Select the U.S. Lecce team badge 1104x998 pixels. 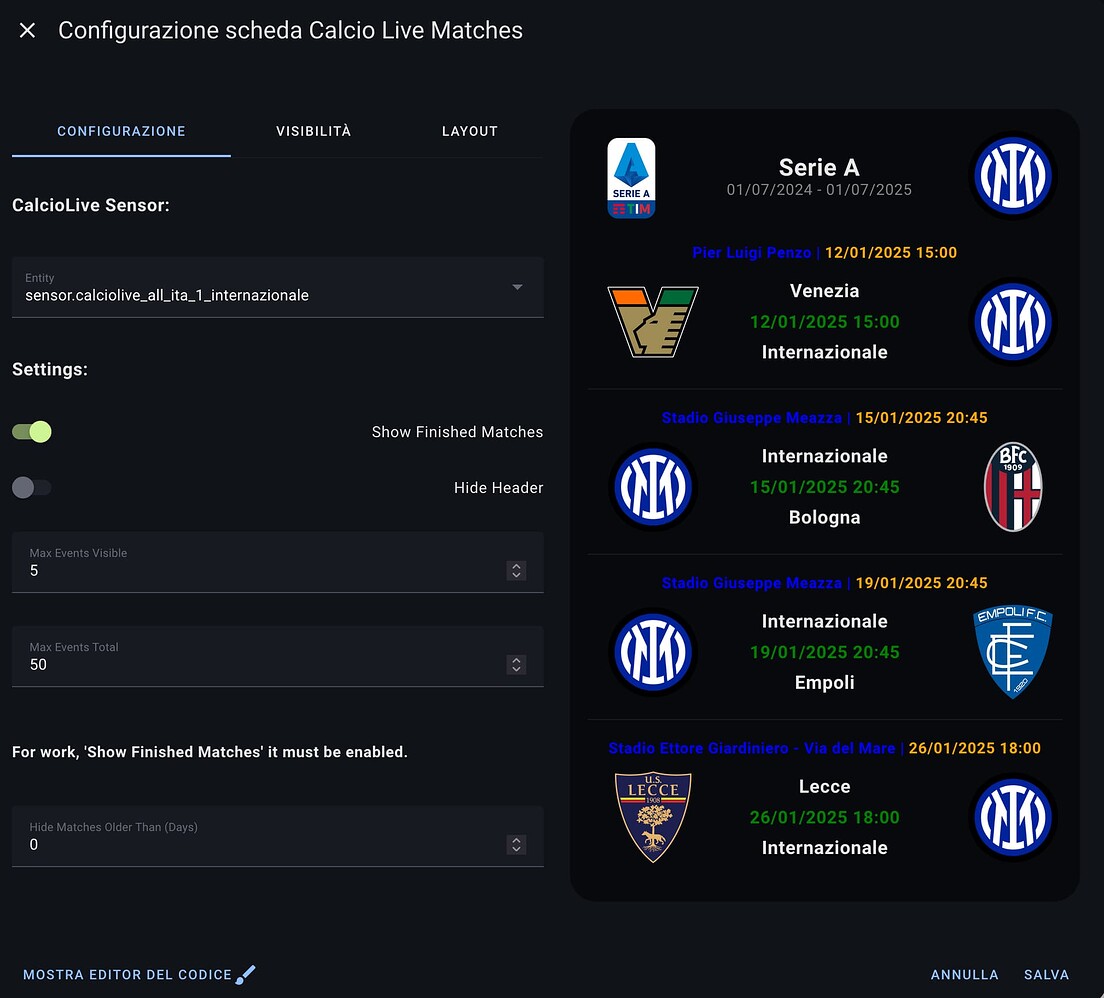click(653, 816)
